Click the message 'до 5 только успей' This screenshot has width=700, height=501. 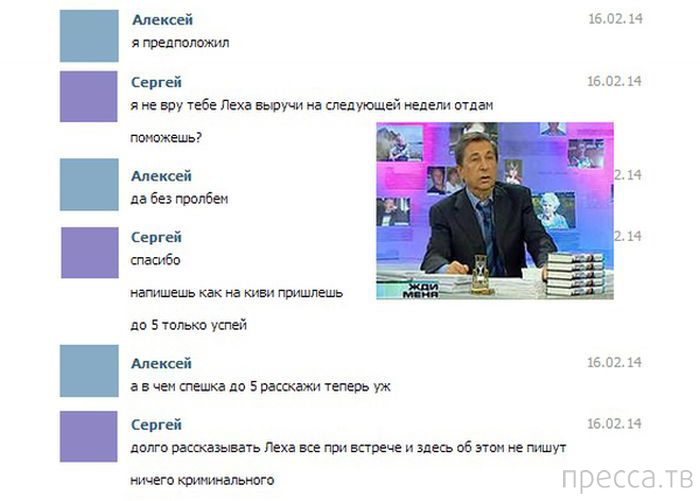click(188, 325)
